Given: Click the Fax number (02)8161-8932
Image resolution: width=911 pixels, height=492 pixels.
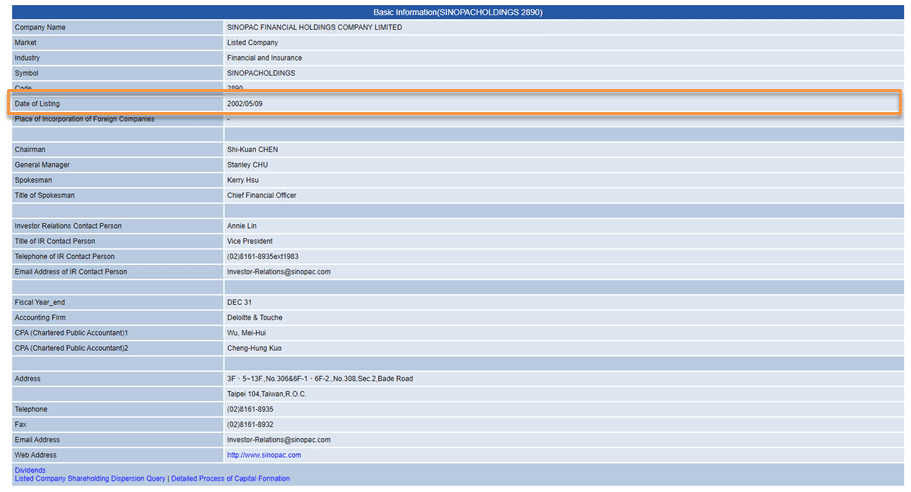Looking at the screenshot, I should pos(250,425).
